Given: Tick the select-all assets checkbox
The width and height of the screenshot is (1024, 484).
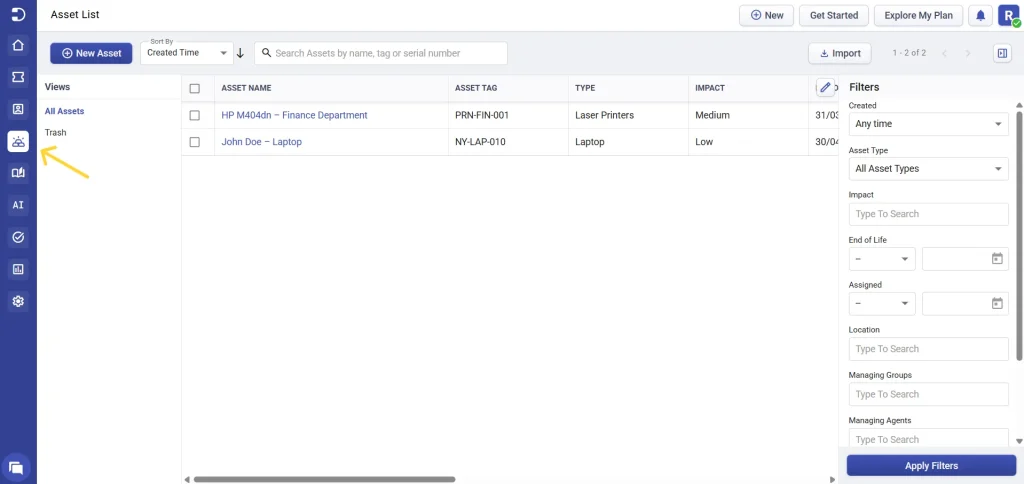Looking at the screenshot, I should coord(195,88).
